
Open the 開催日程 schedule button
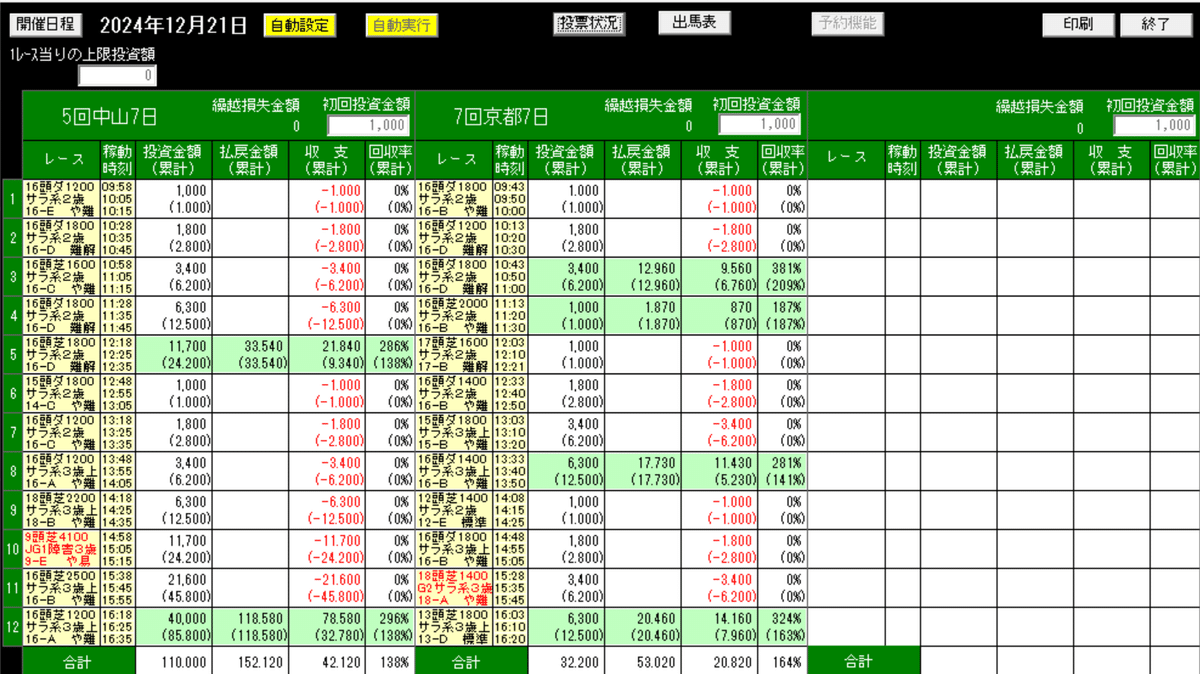coord(45,25)
